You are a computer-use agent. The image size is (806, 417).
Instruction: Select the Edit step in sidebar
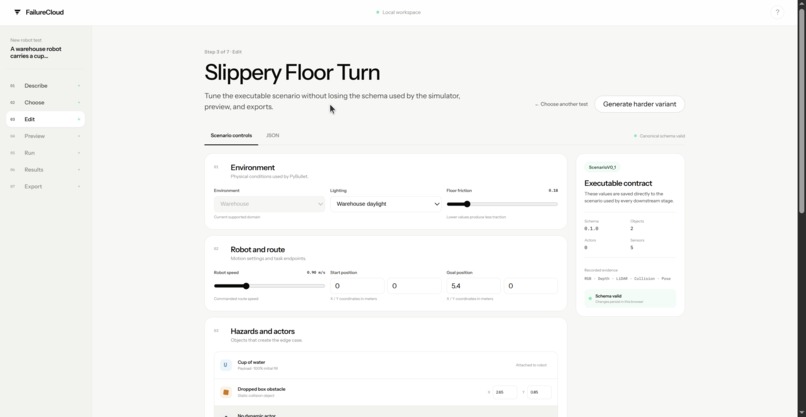tap(45, 119)
